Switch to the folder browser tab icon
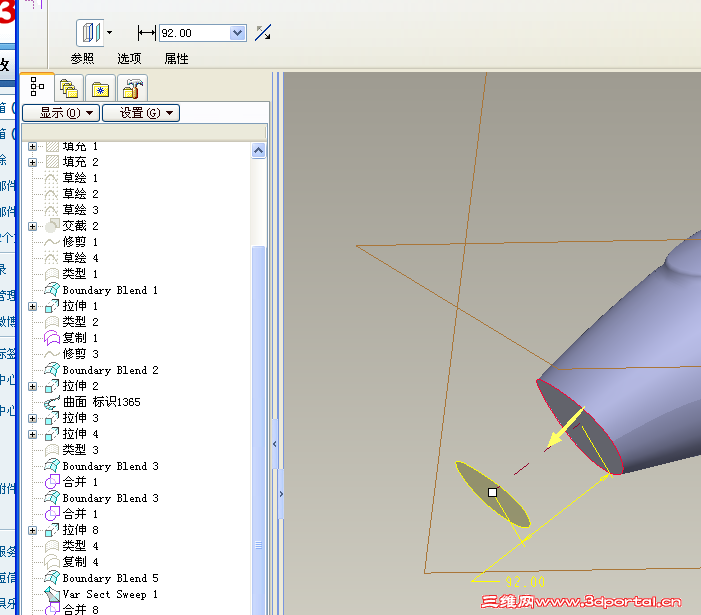The width and height of the screenshot is (701, 615). [x=101, y=88]
